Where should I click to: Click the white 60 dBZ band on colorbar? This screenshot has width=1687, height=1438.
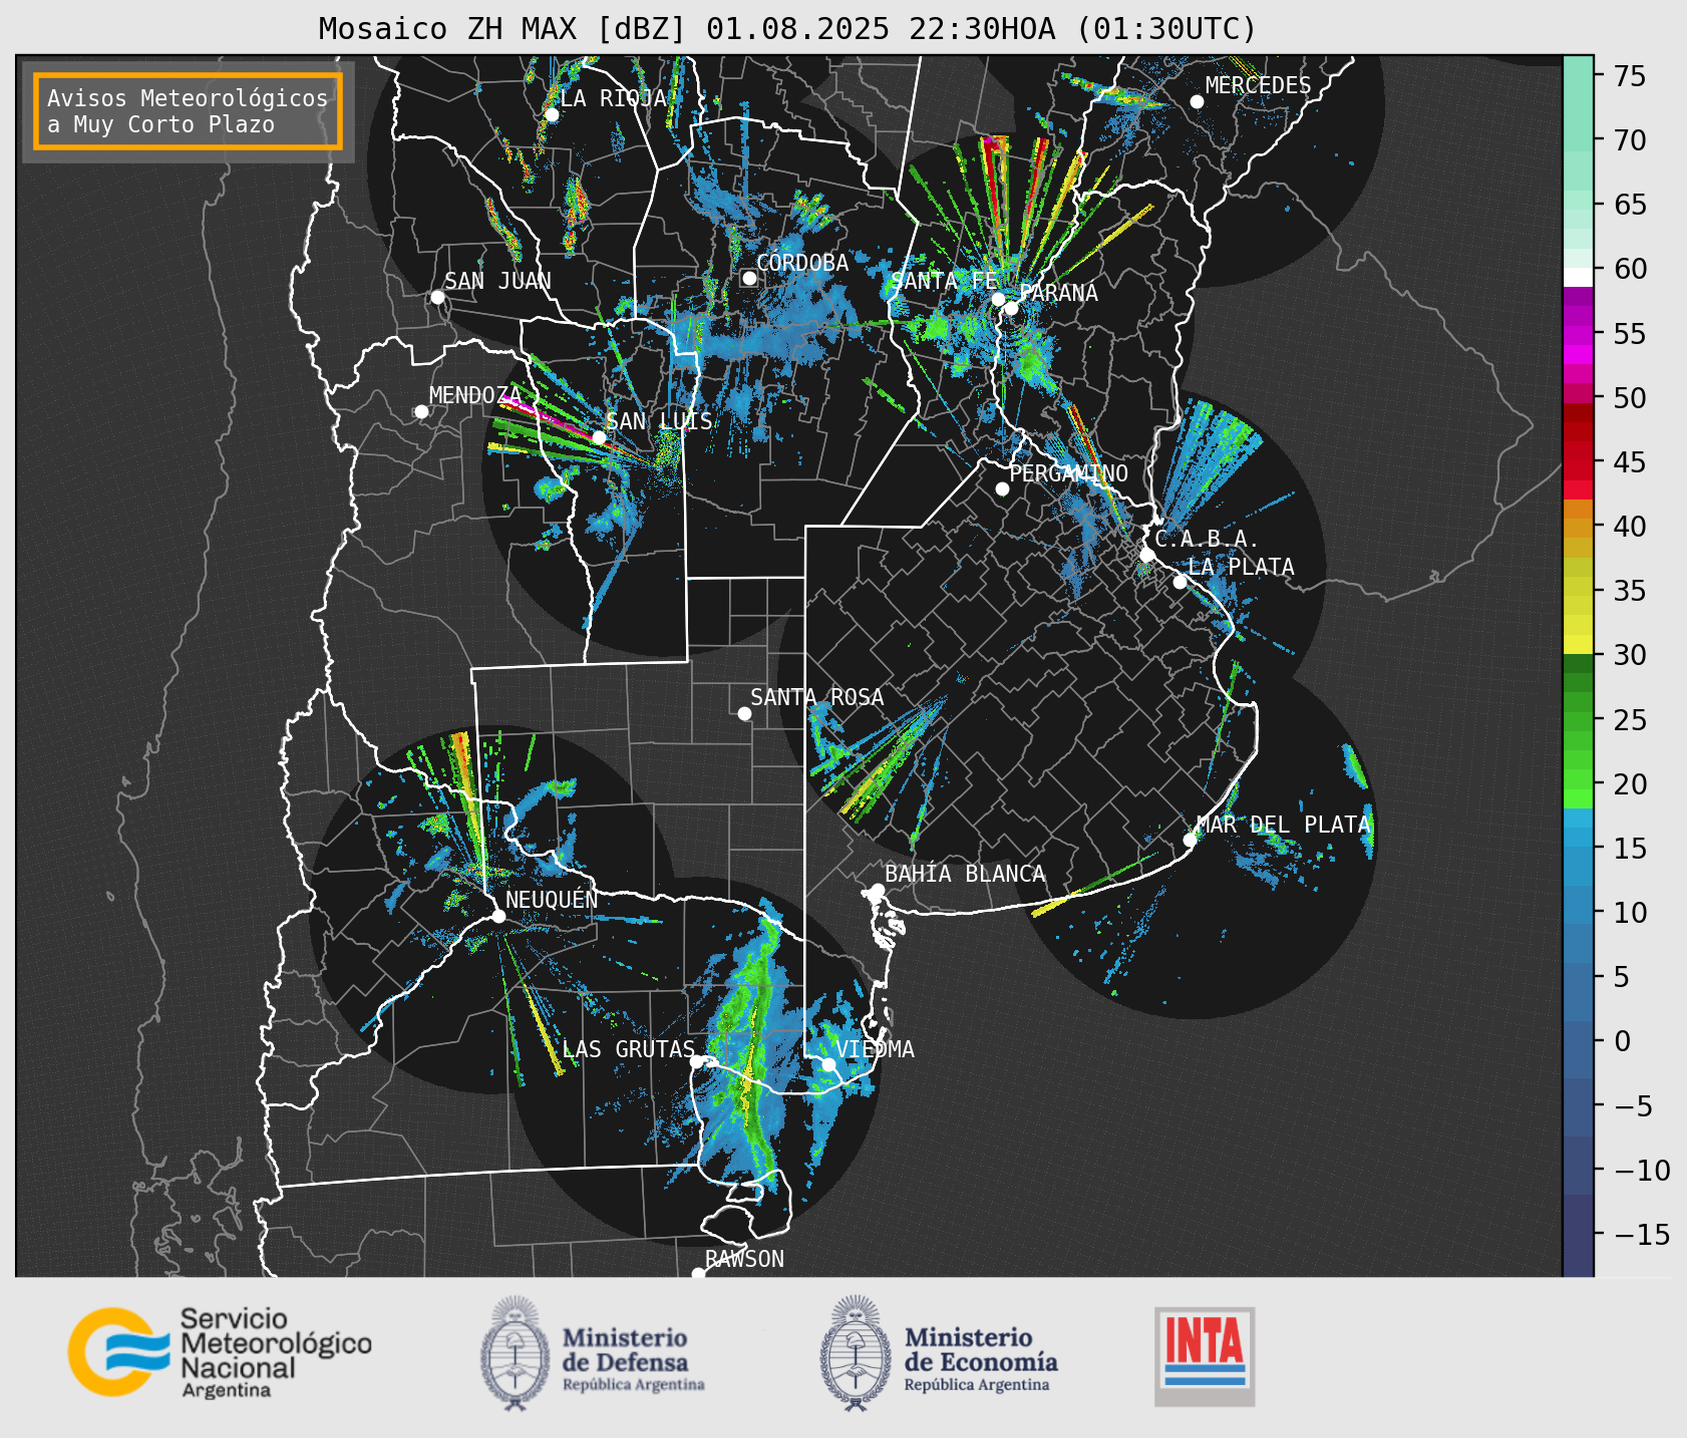click(x=1577, y=277)
